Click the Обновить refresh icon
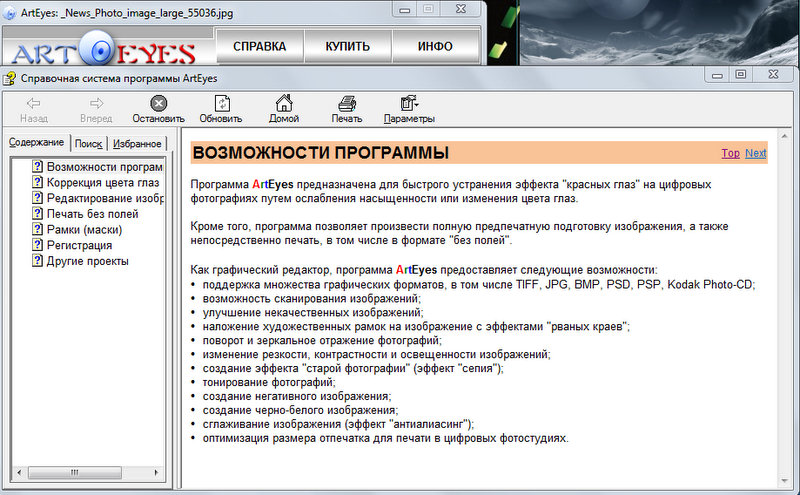 pyautogui.click(x=221, y=103)
